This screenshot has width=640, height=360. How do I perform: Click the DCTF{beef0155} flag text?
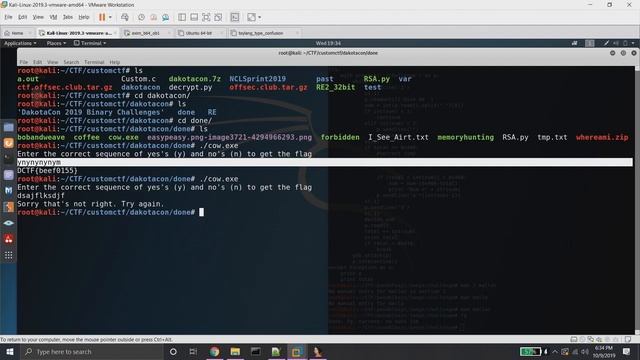(x=47, y=171)
